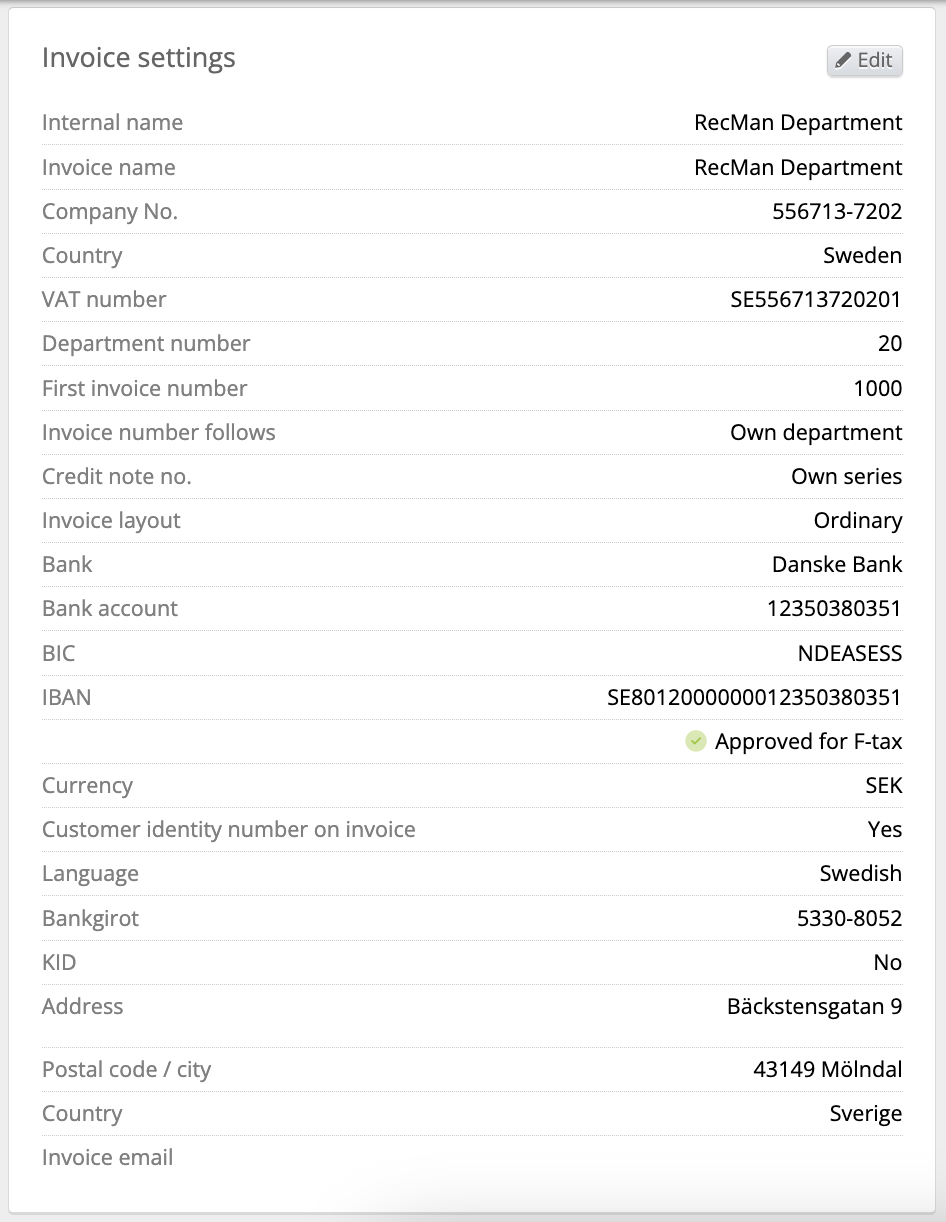946x1222 pixels.
Task: Click the IBAN number SE8012000000012350380351
Action: click(x=754, y=698)
